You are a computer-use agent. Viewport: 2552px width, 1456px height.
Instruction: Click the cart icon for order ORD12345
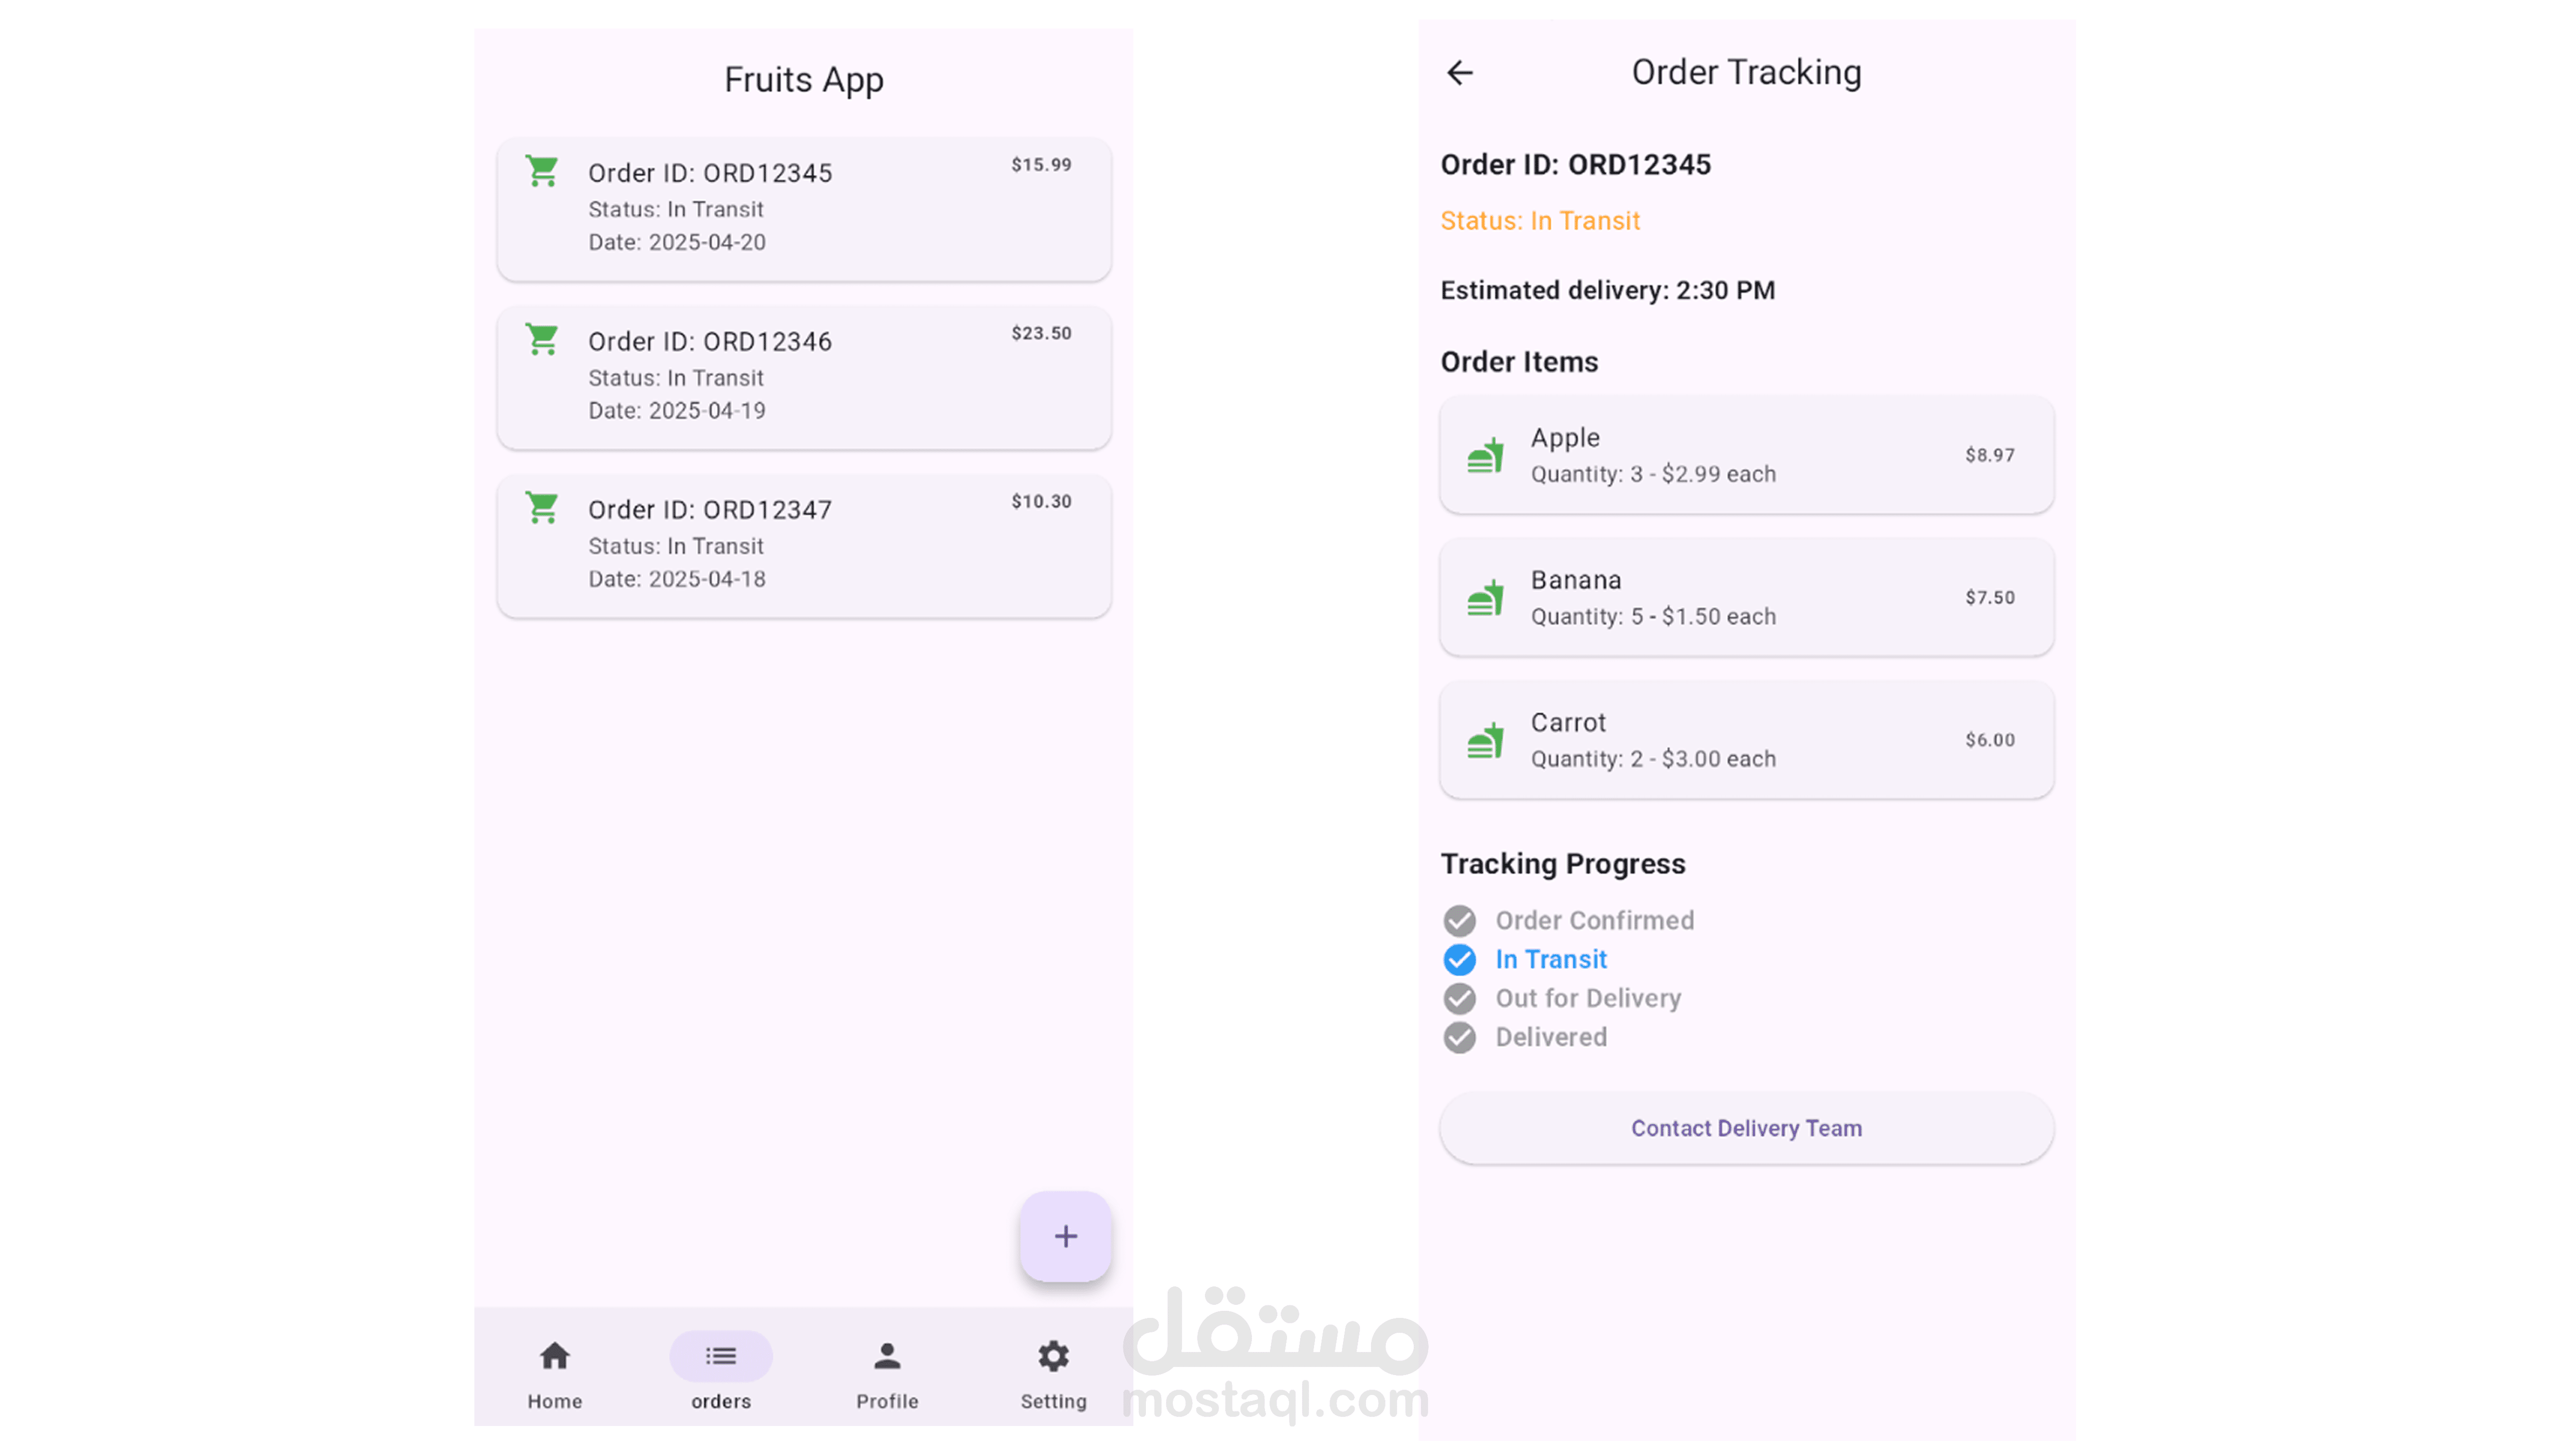542,171
